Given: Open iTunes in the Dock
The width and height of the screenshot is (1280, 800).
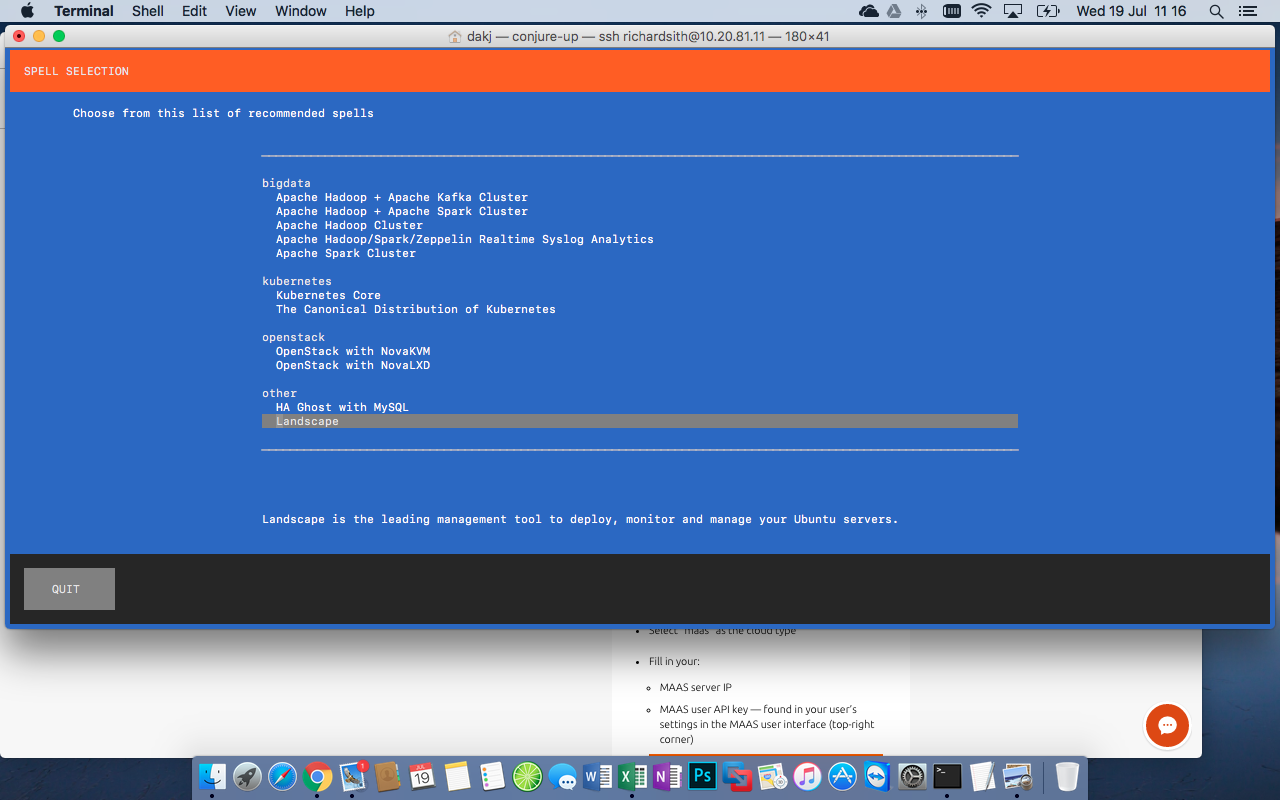Looking at the screenshot, I should pos(807,776).
